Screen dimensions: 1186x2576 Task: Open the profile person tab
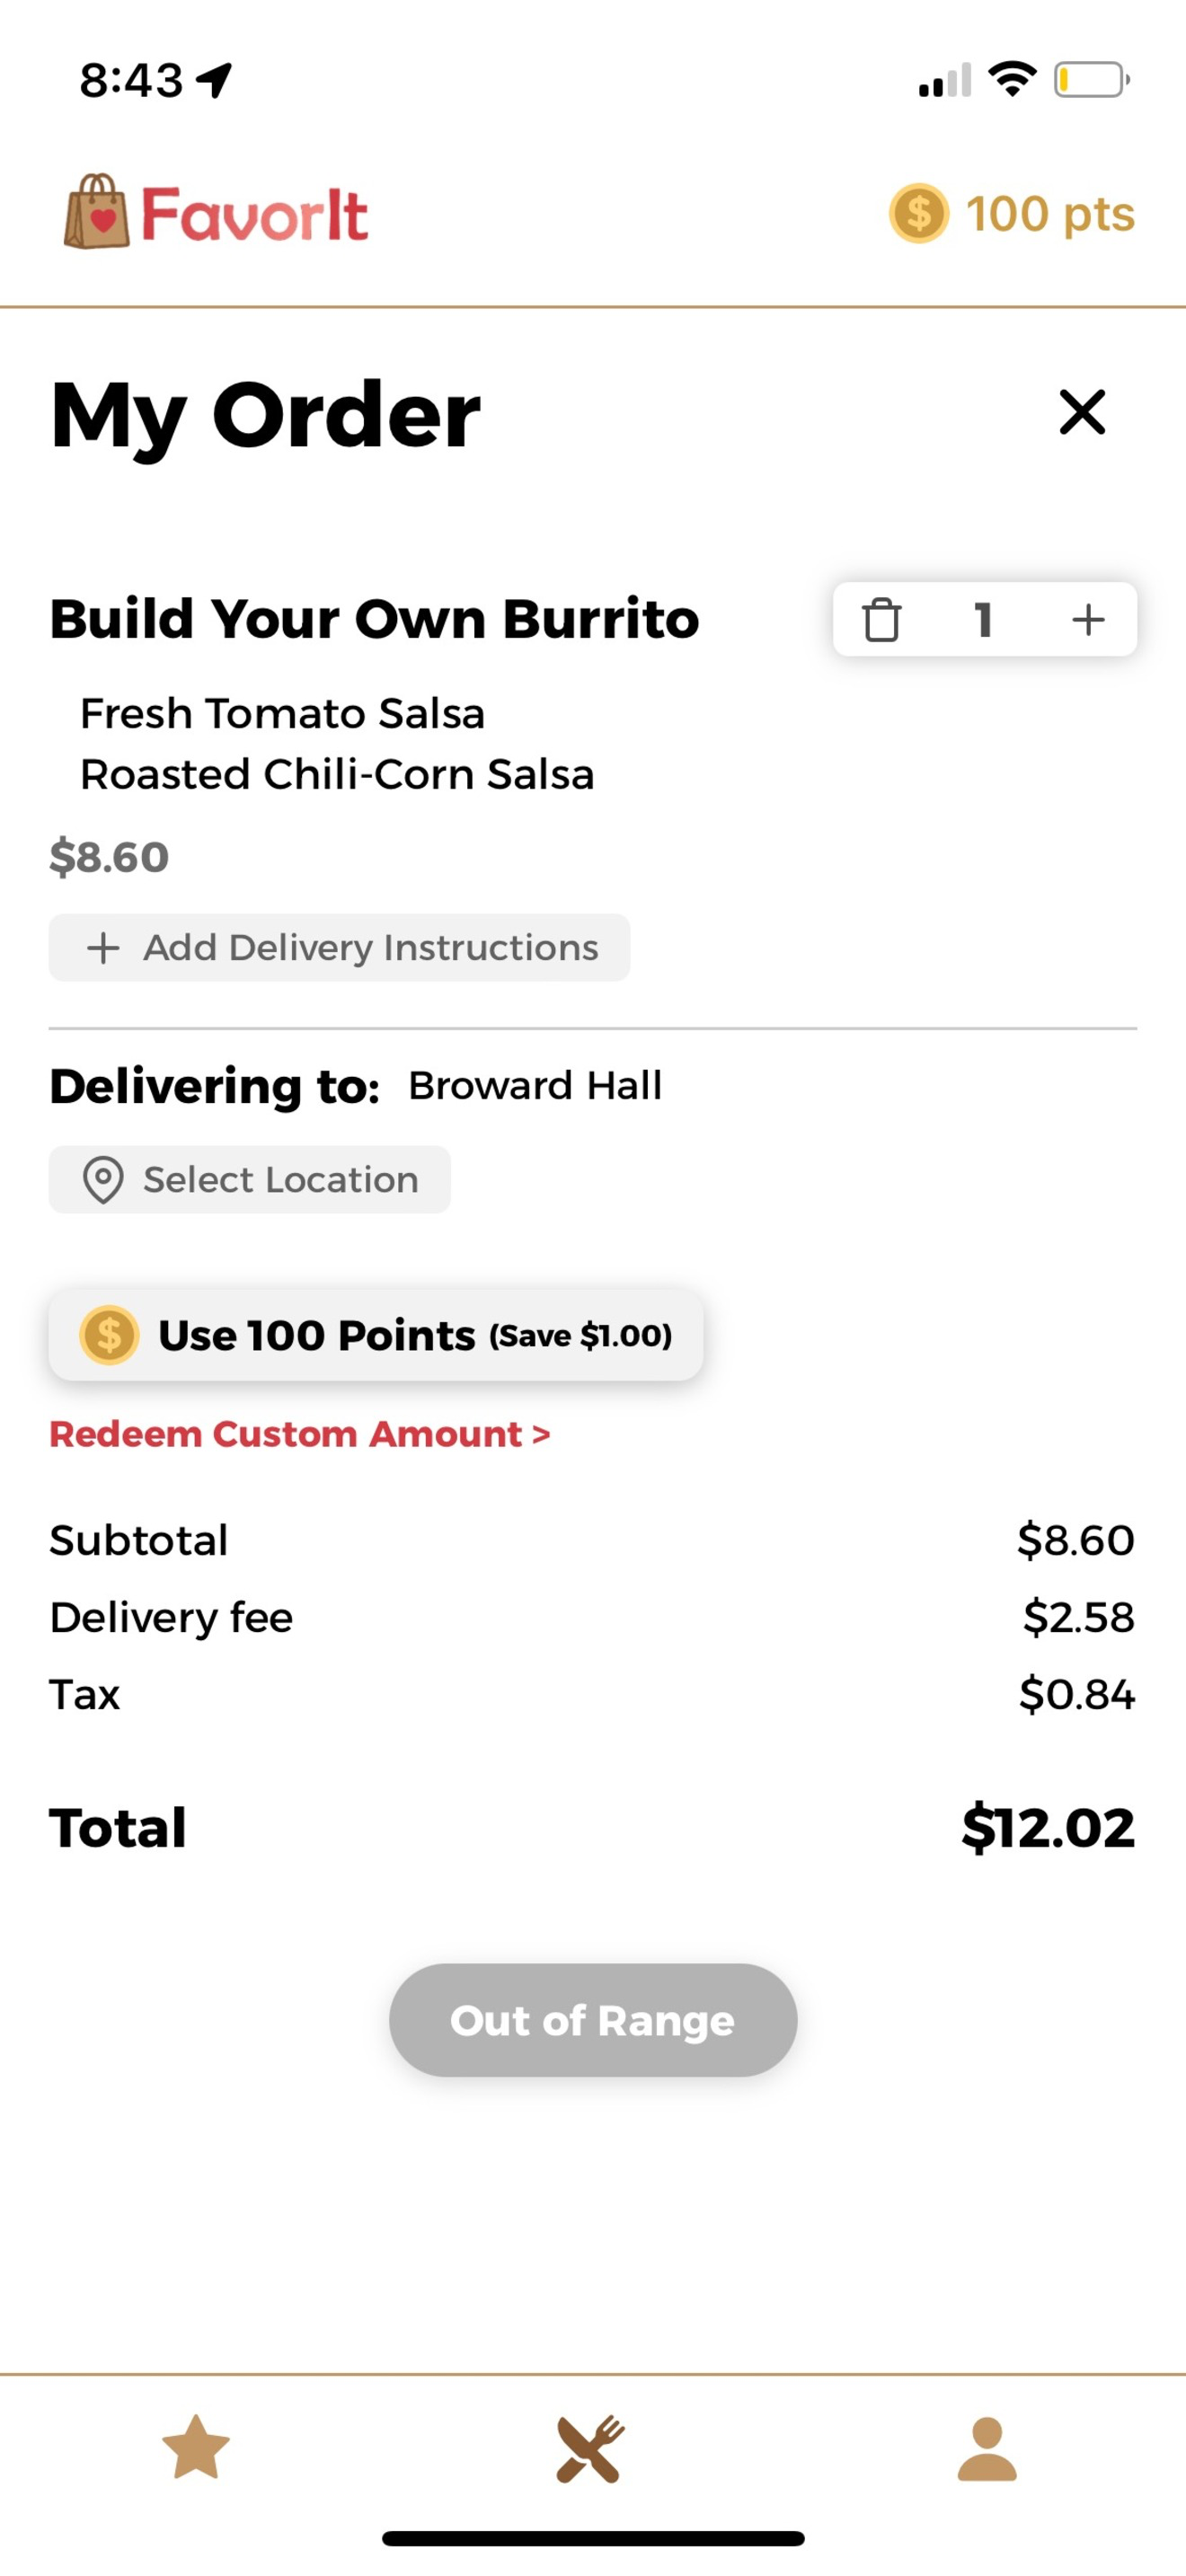987,2449
